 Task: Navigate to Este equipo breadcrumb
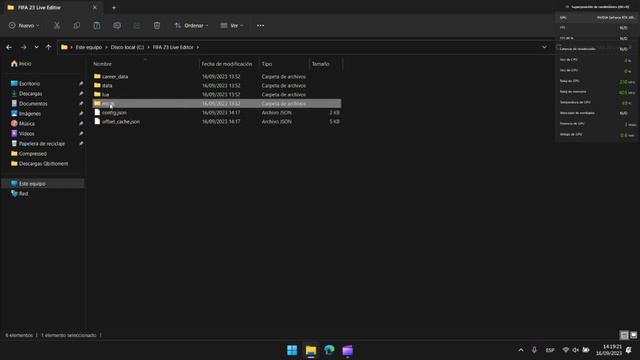tap(89, 47)
